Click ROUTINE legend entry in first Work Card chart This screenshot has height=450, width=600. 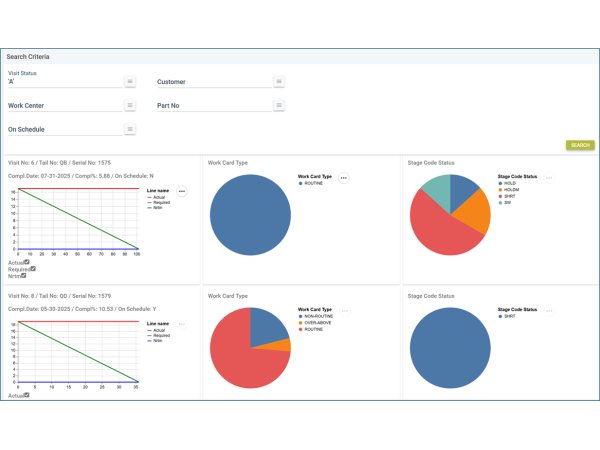click(314, 183)
